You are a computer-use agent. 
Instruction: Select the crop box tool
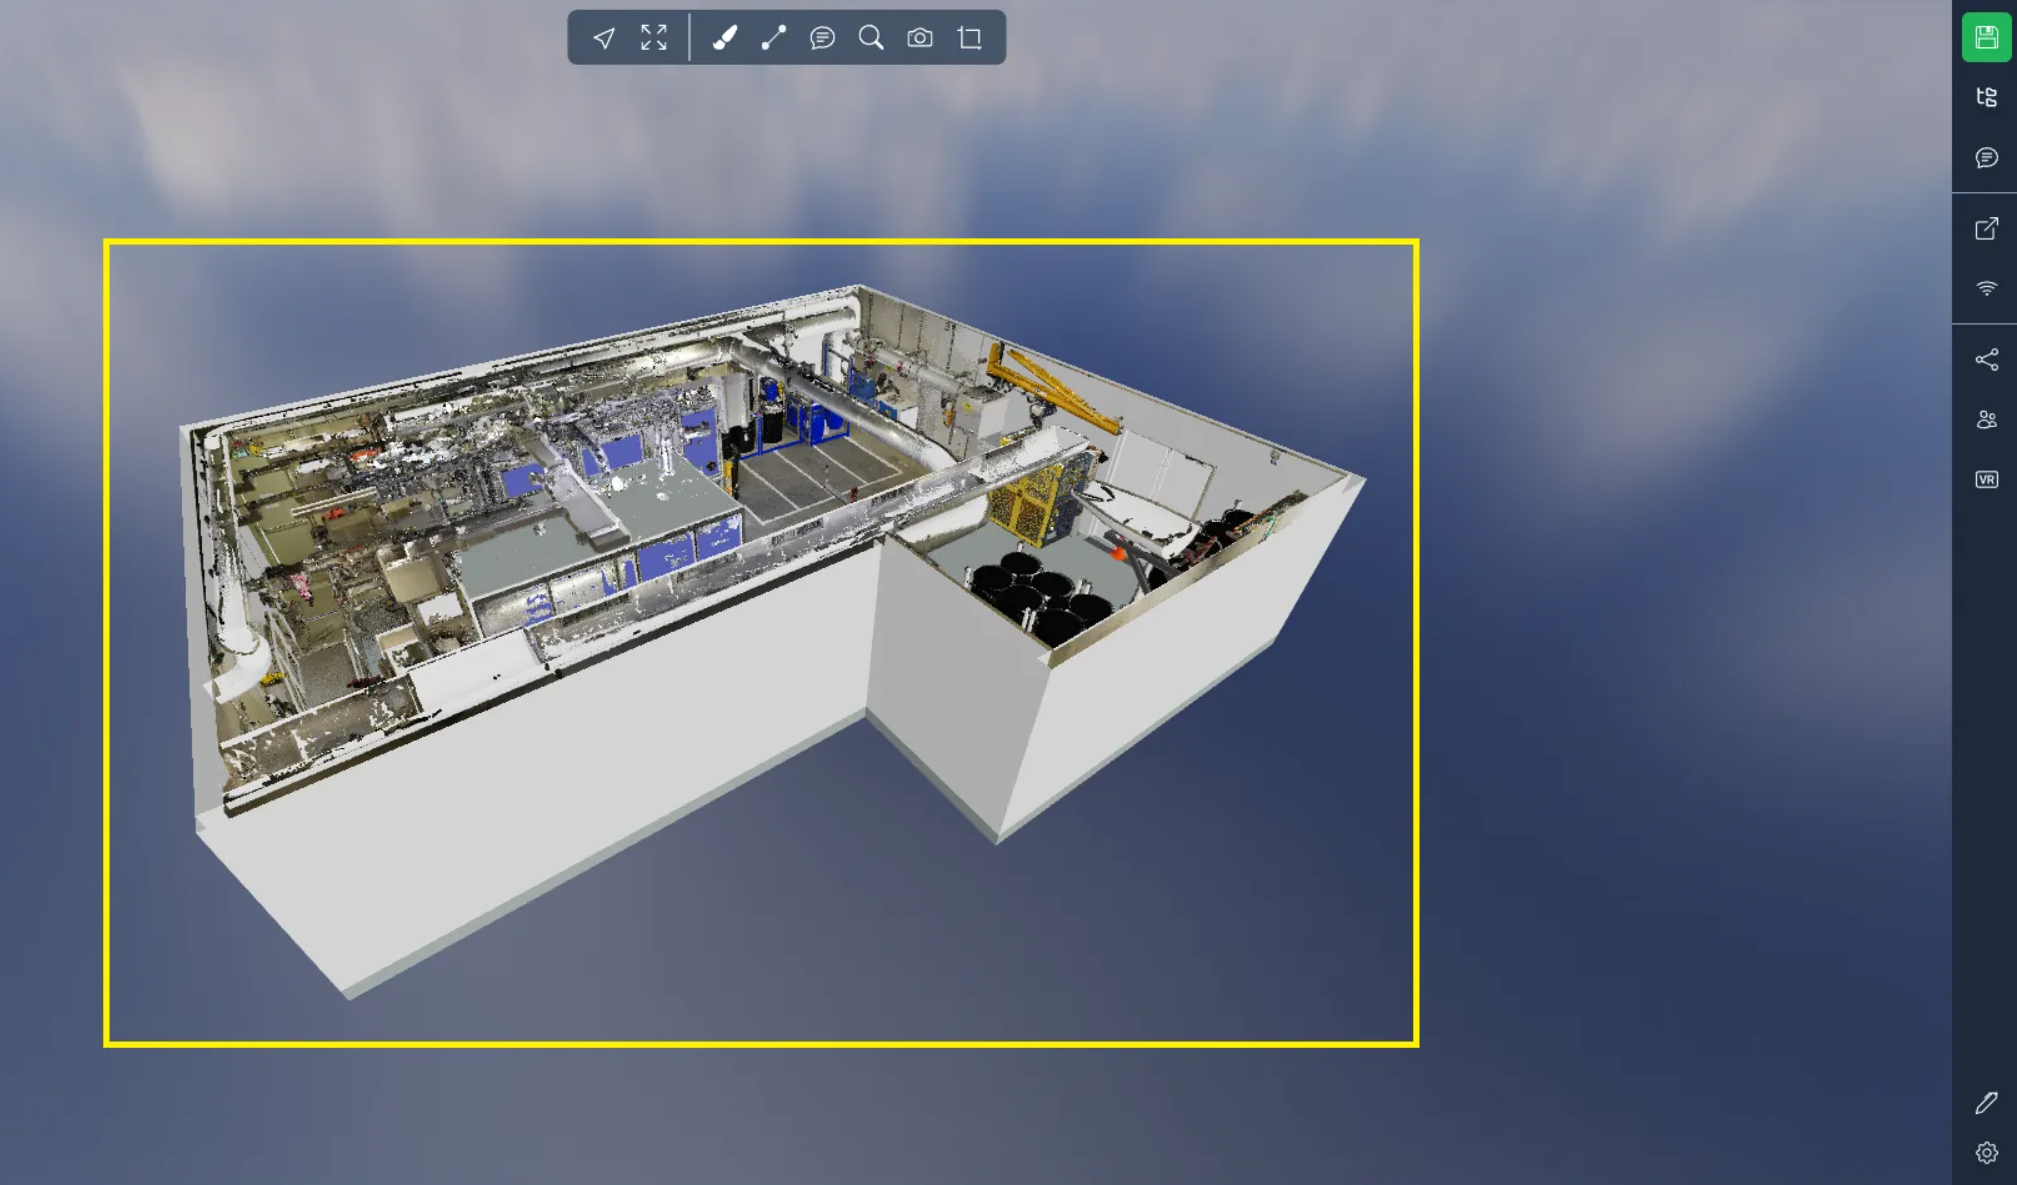[970, 38]
